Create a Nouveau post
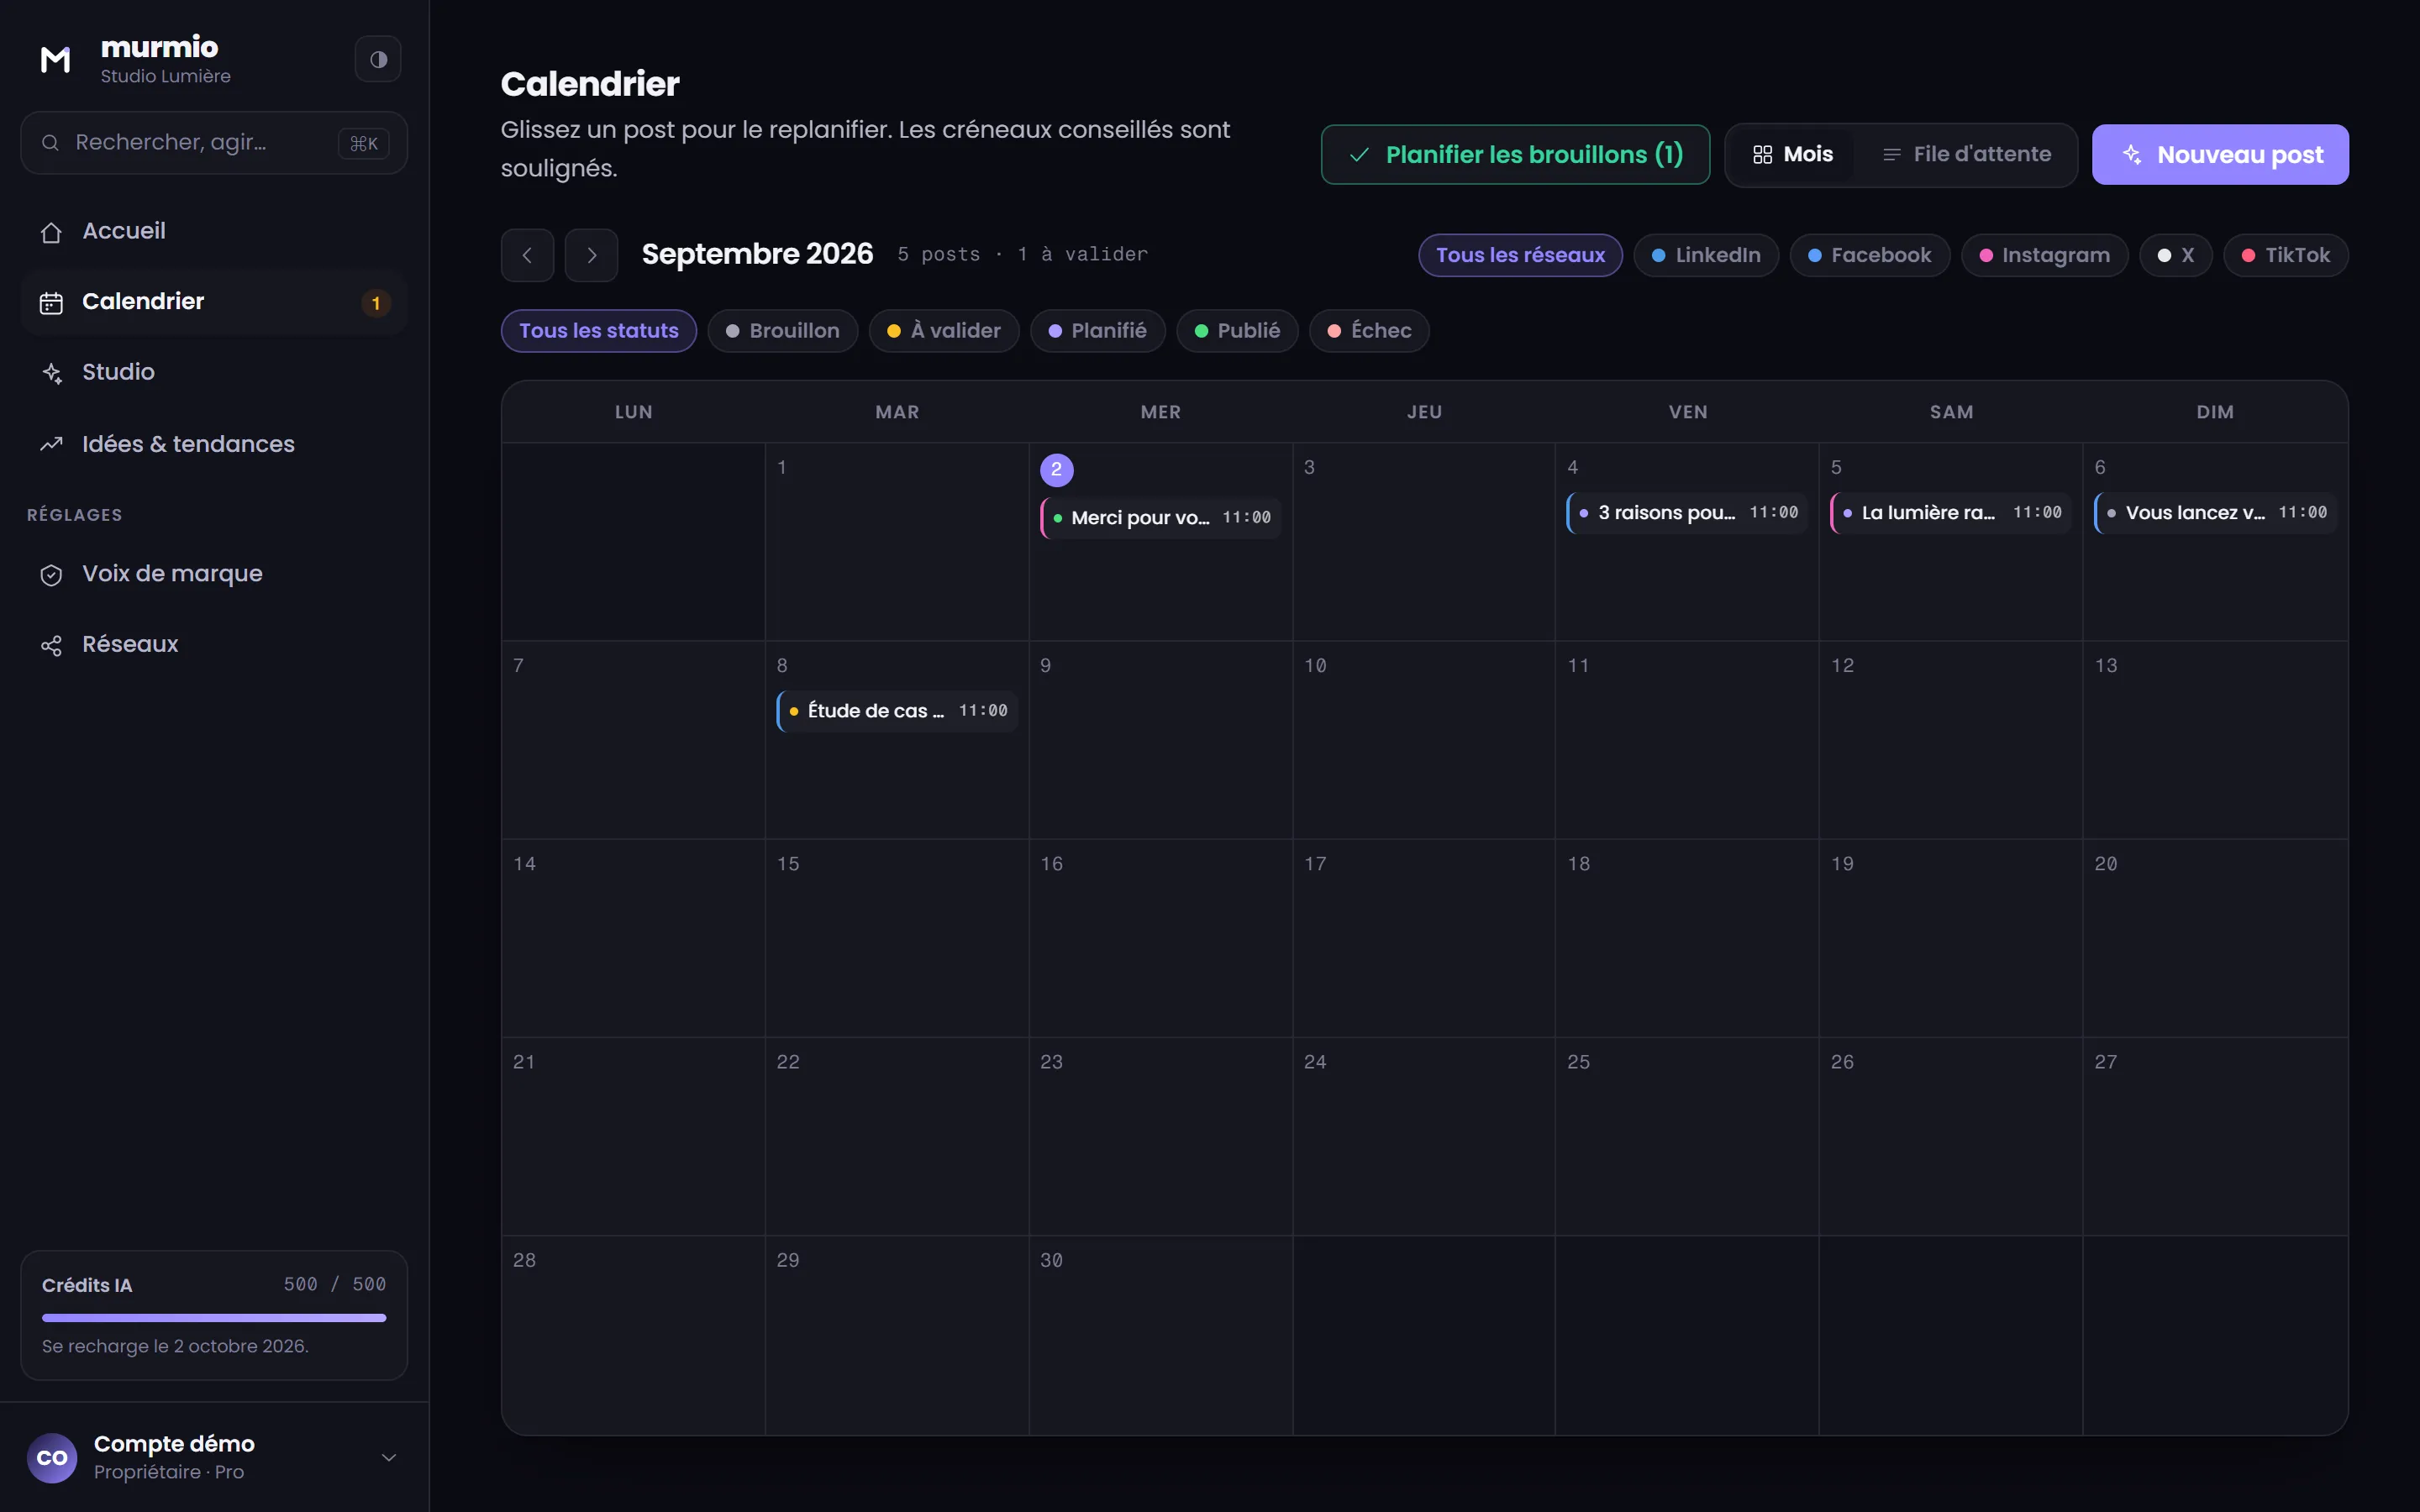Viewport: 2420px width, 1512px height. [2220, 155]
